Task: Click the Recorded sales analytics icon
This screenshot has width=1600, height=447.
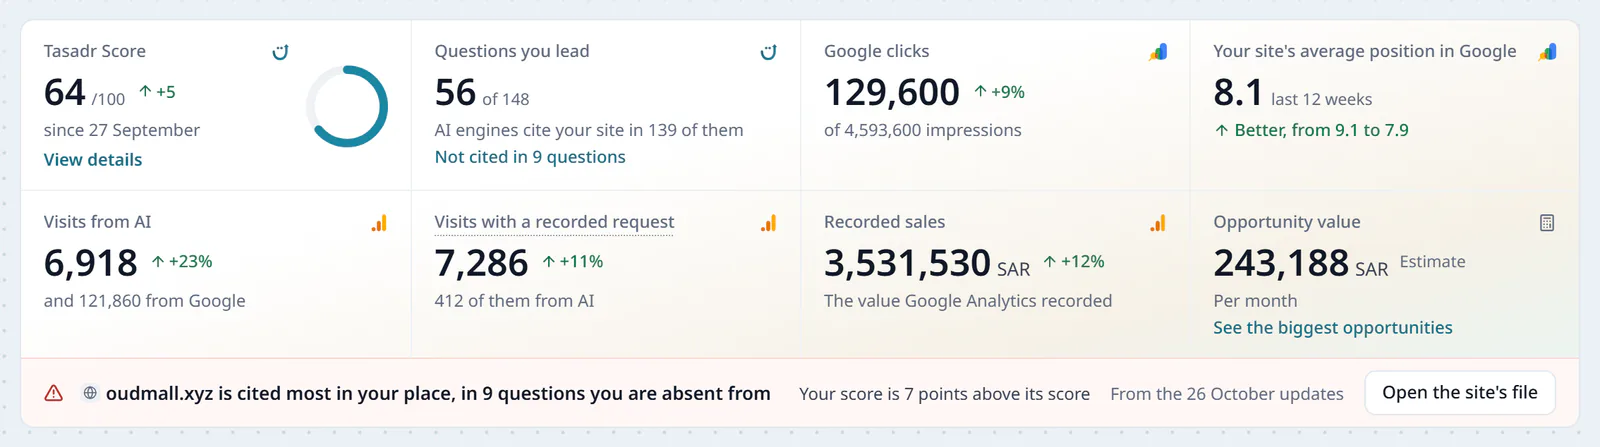Action: 1158,223
